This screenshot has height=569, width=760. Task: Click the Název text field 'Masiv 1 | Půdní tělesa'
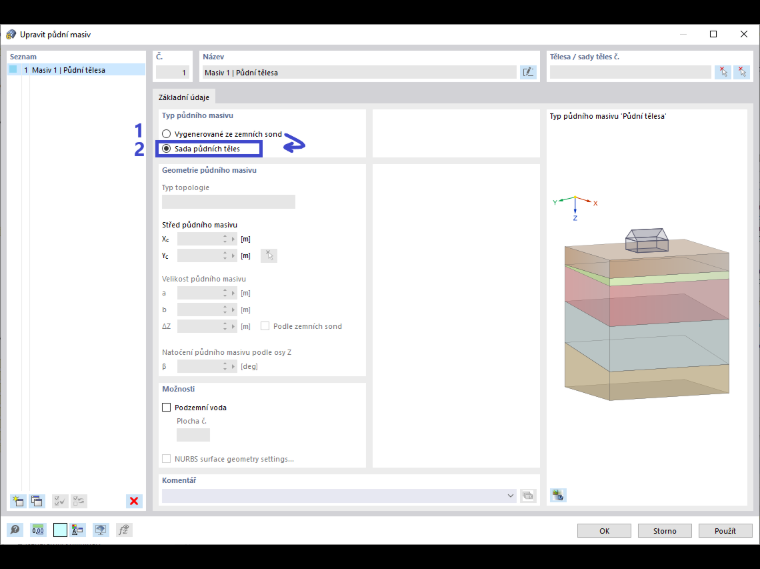360,72
